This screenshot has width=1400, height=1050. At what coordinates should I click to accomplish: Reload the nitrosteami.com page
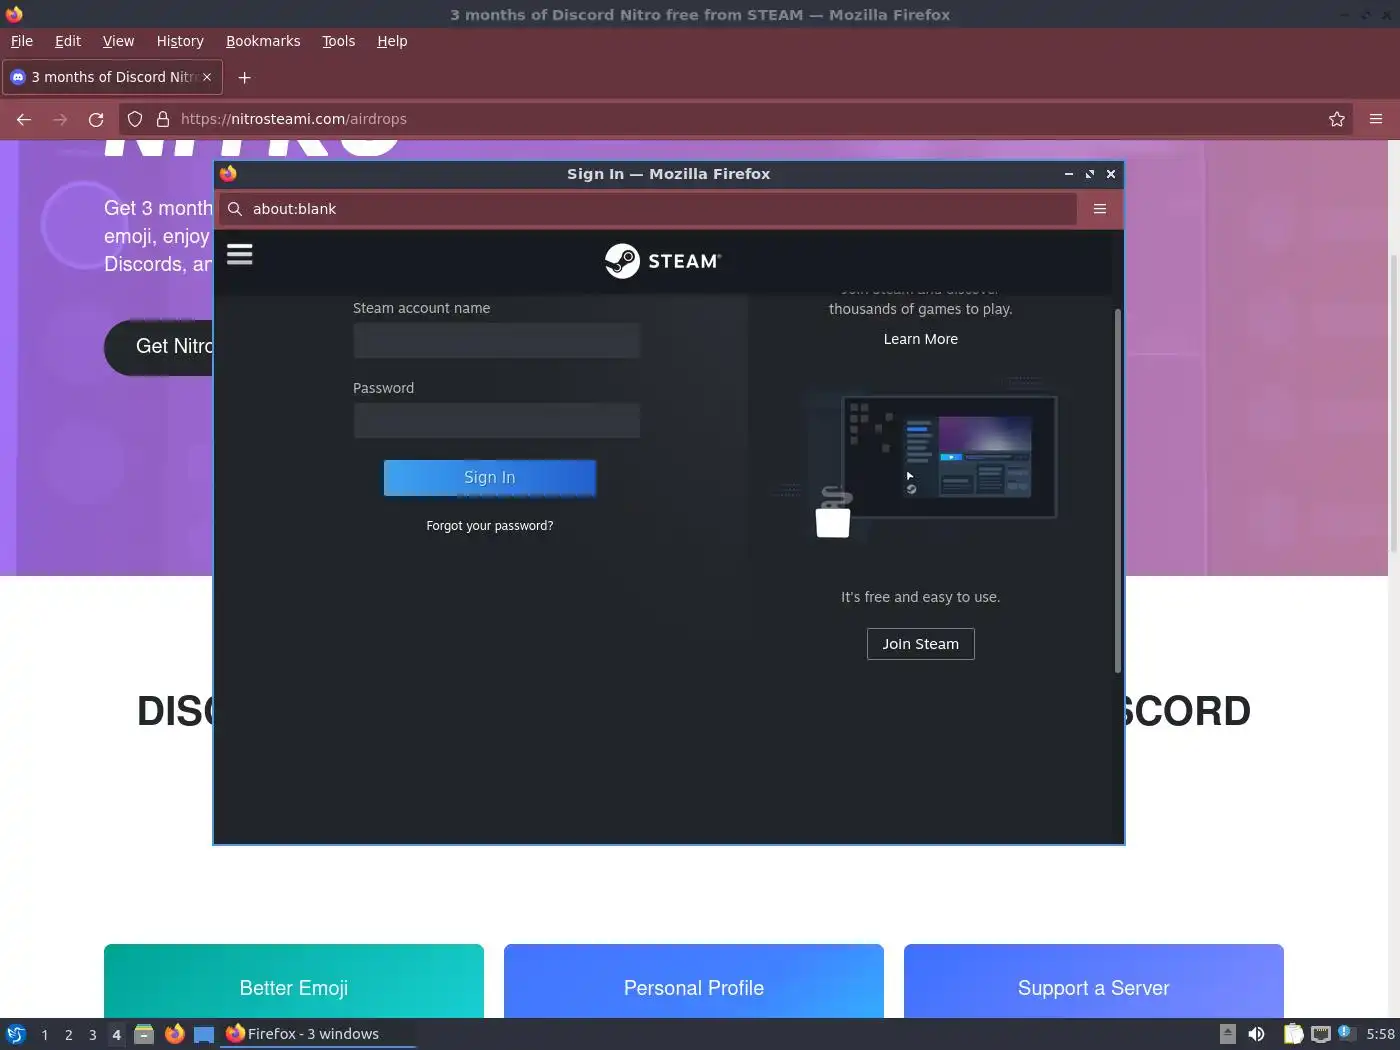(96, 119)
